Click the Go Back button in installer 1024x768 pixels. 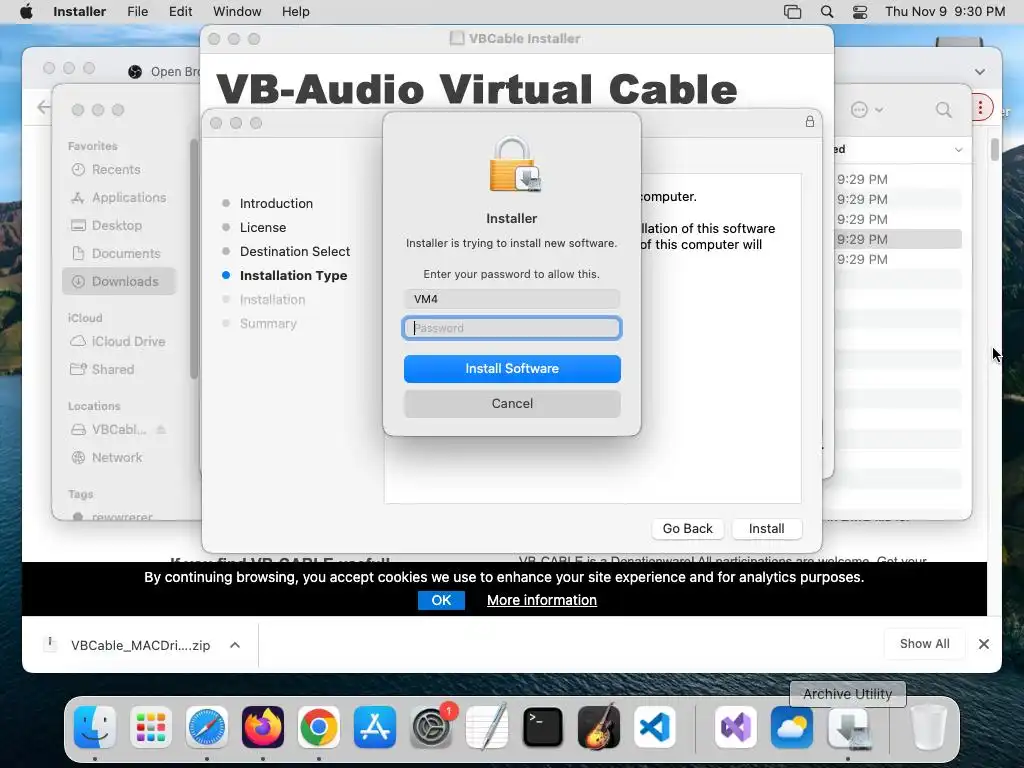[x=688, y=528]
